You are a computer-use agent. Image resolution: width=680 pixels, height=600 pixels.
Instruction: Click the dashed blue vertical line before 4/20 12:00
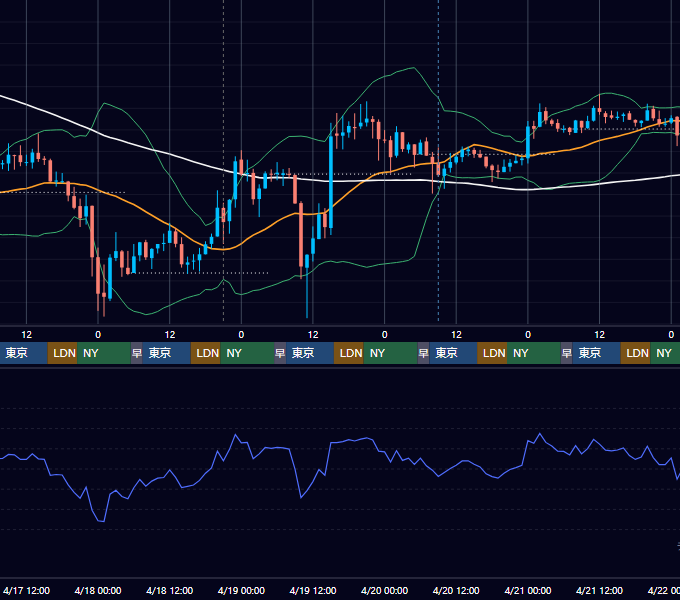click(x=438, y=163)
